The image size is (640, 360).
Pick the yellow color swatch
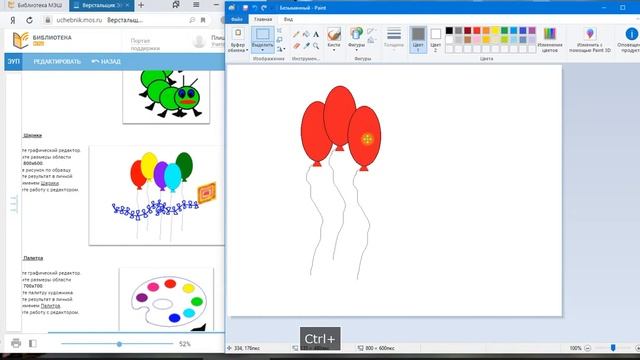tap(495, 31)
